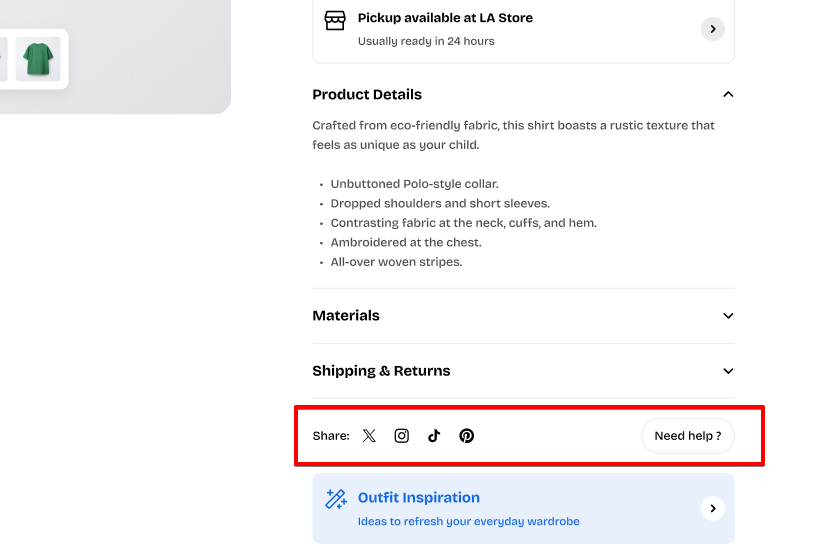
Task: Click the Outfit Inspiration magic wand icon
Action: coord(336,499)
